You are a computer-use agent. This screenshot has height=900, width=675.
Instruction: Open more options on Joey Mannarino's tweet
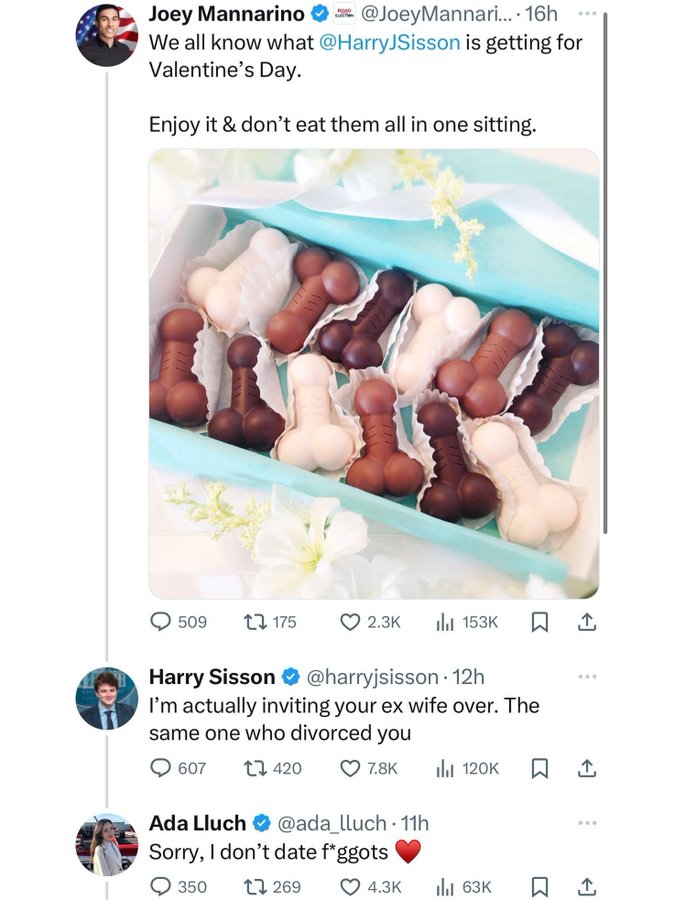click(587, 13)
